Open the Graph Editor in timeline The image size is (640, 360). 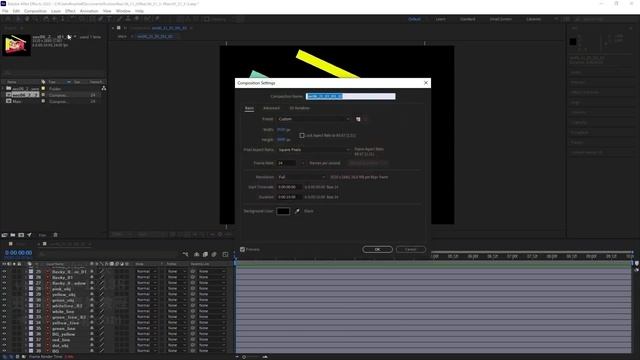click(x=225, y=254)
